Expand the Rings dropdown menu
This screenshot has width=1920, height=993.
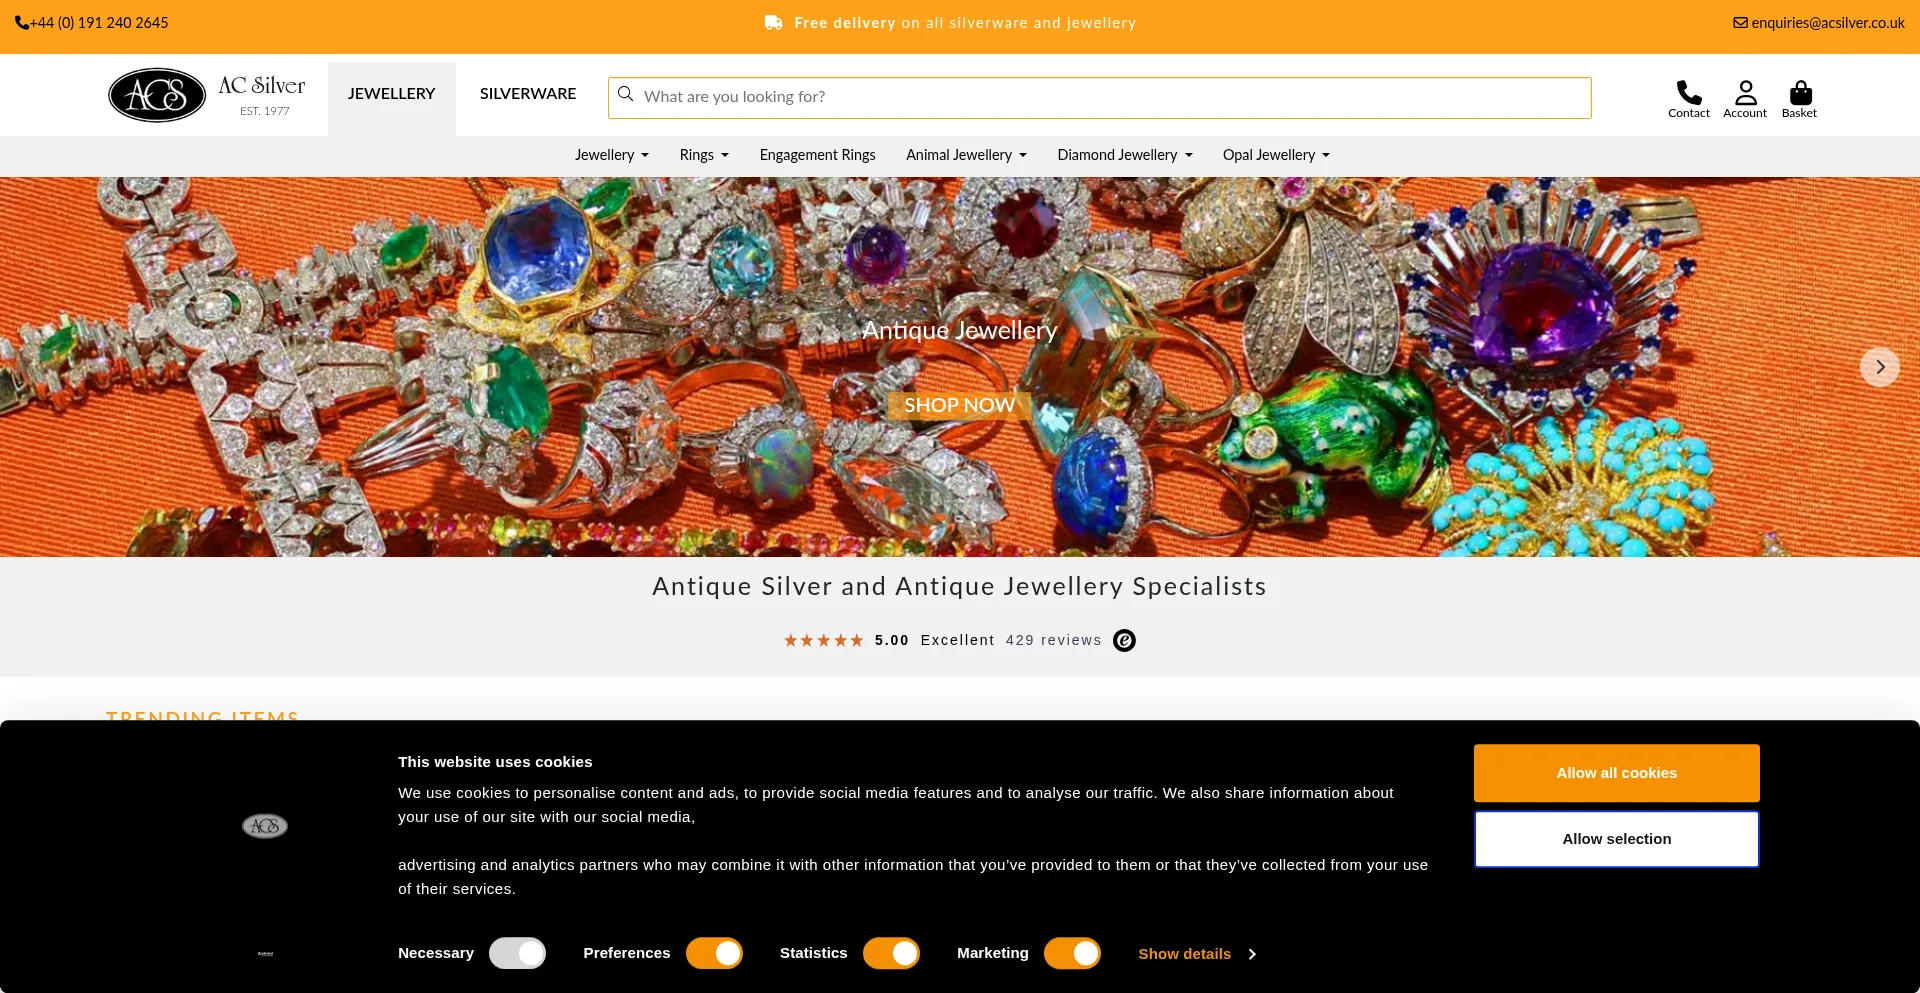point(704,155)
